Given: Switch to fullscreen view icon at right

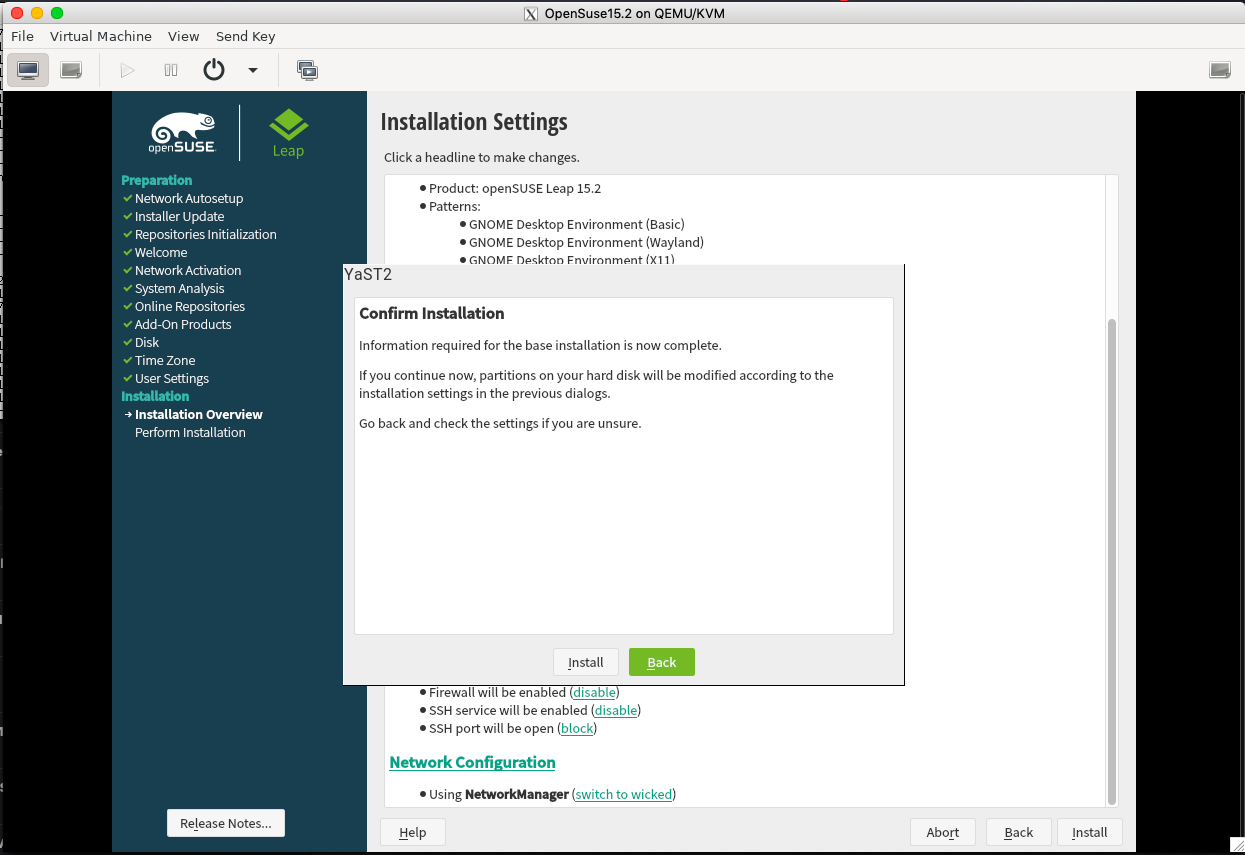Looking at the screenshot, I should coord(1220,70).
